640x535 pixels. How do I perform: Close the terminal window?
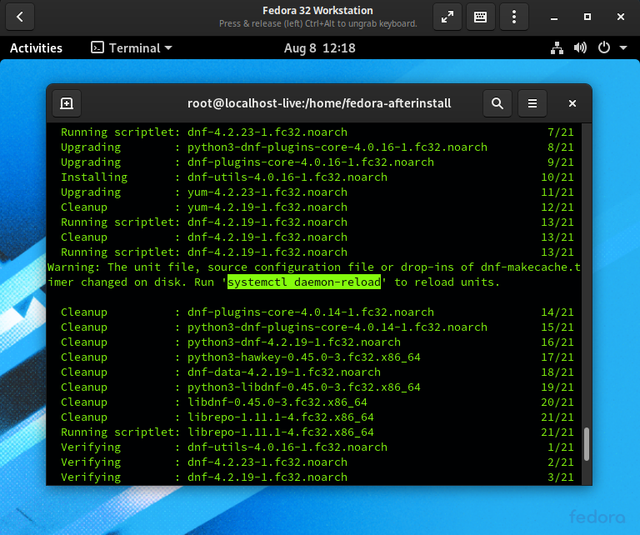[572, 104]
